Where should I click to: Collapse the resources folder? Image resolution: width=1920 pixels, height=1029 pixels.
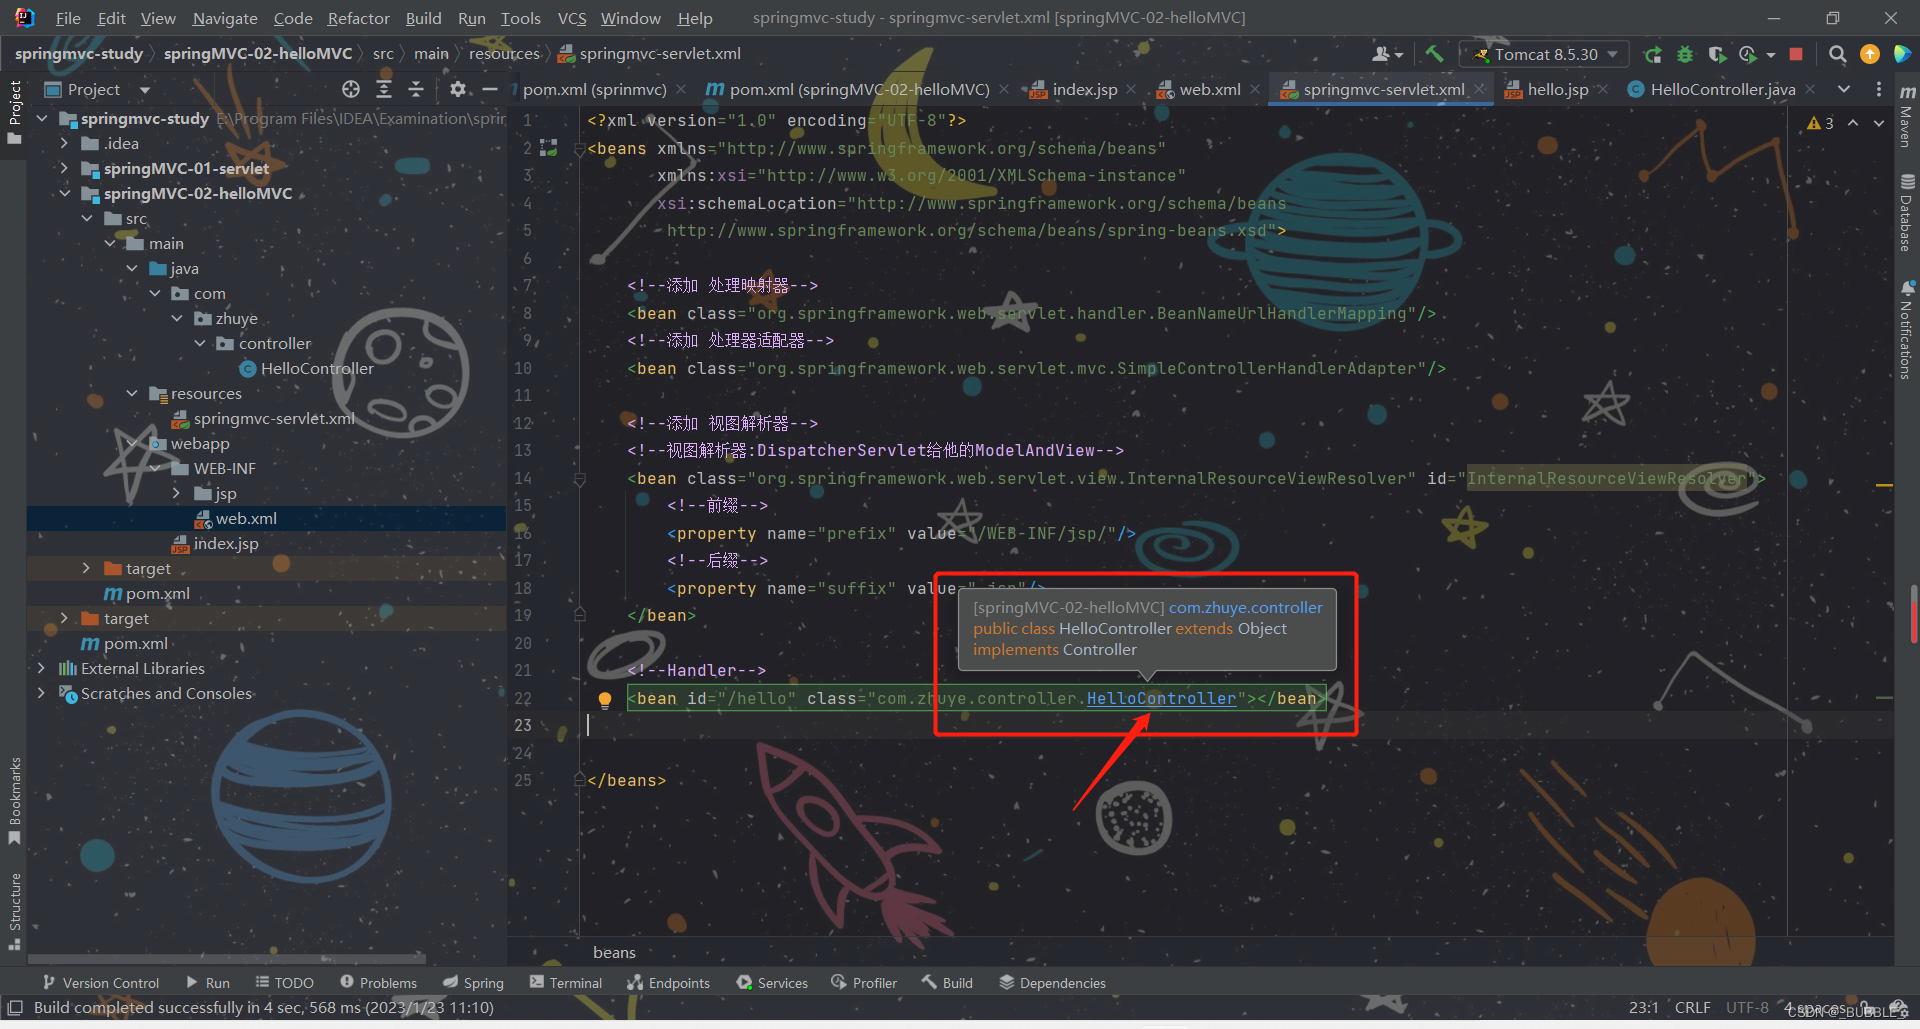coord(132,393)
